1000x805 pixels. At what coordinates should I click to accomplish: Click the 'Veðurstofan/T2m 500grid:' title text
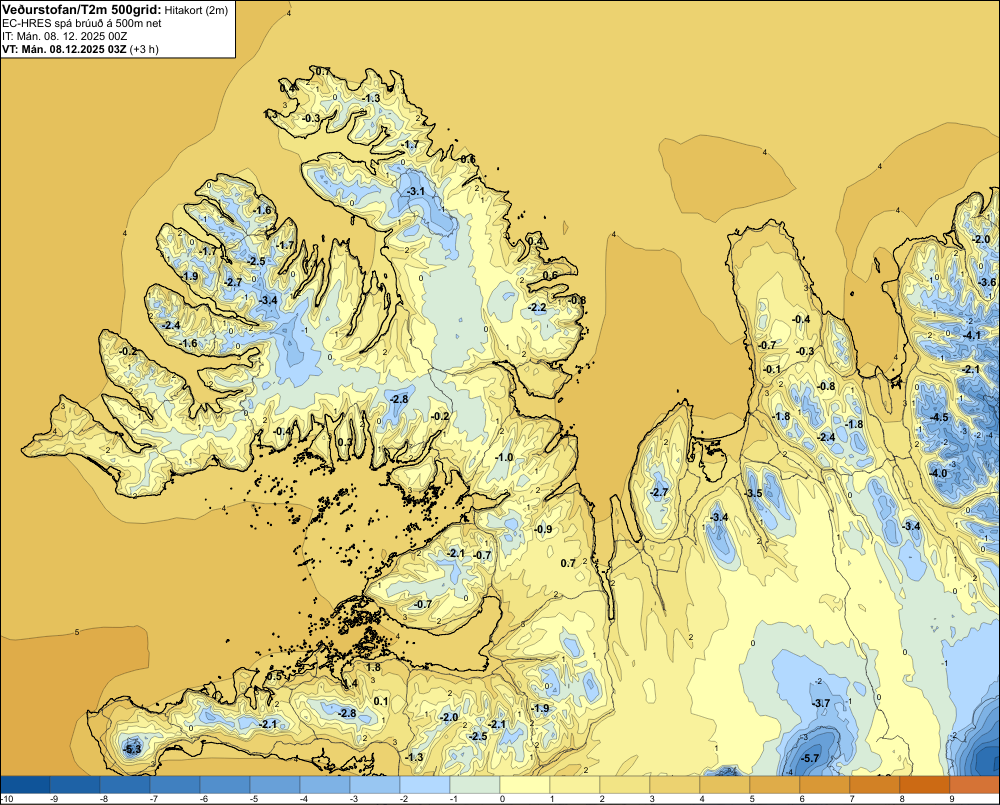point(82,10)
